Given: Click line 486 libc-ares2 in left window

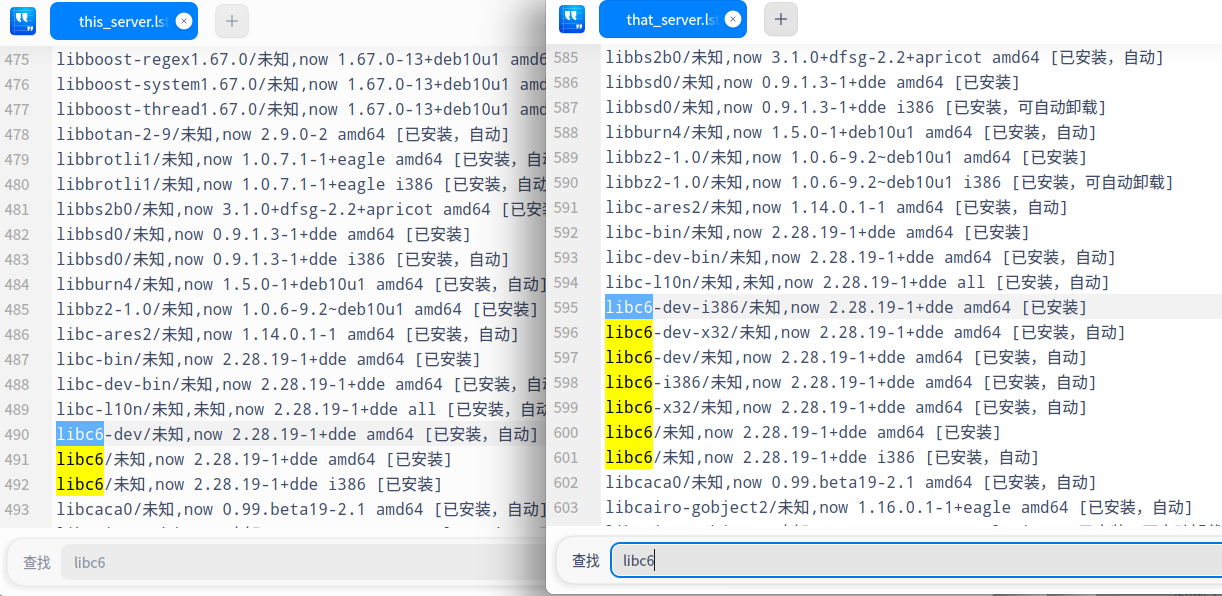Looking at the screenshot, I should [x=288, y=334].
